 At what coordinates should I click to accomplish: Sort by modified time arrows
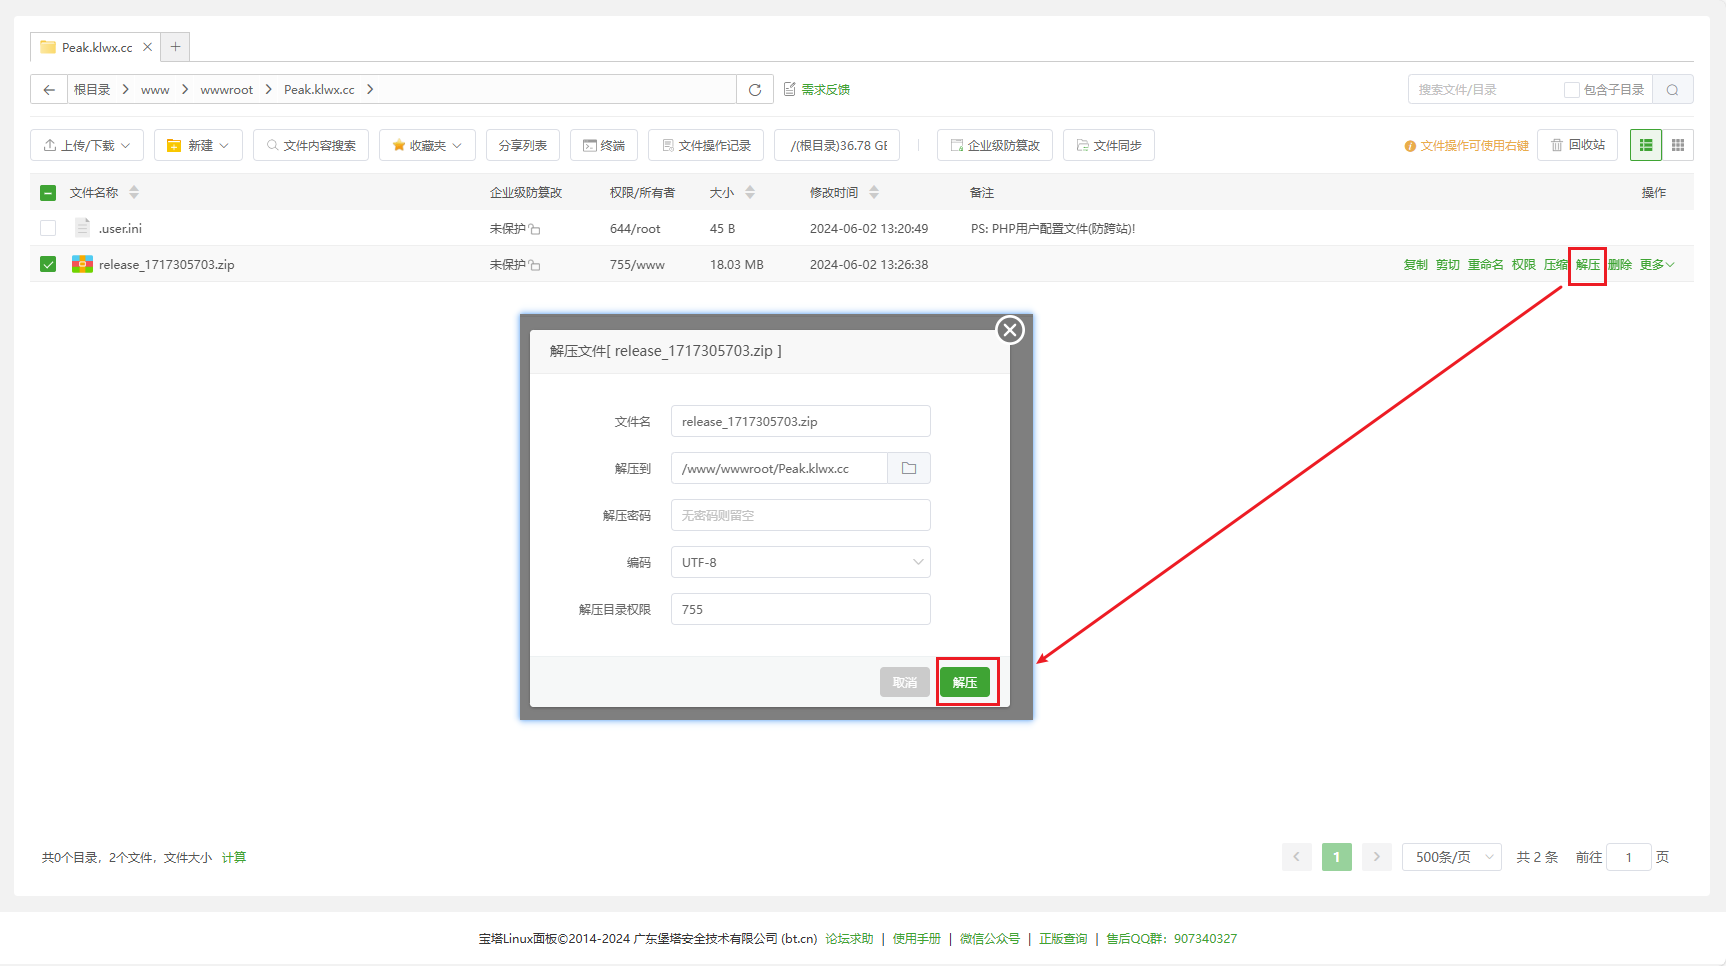[x=874, y=192]
